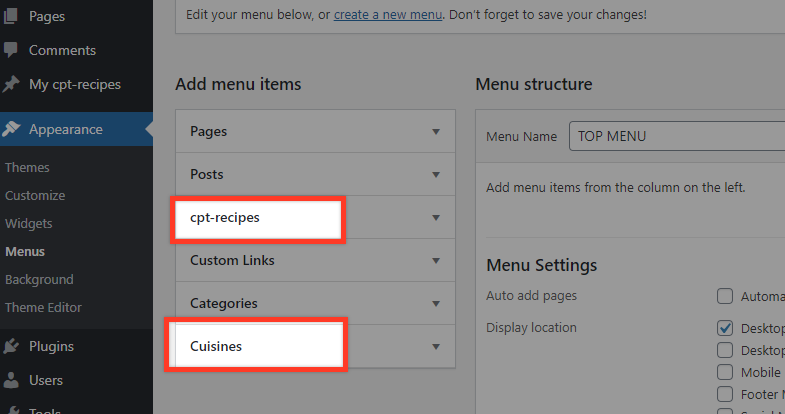785x414 pixels.
Task: Click the Cuisines section heading
Action: pyautogui.click(x=216, y=346)
